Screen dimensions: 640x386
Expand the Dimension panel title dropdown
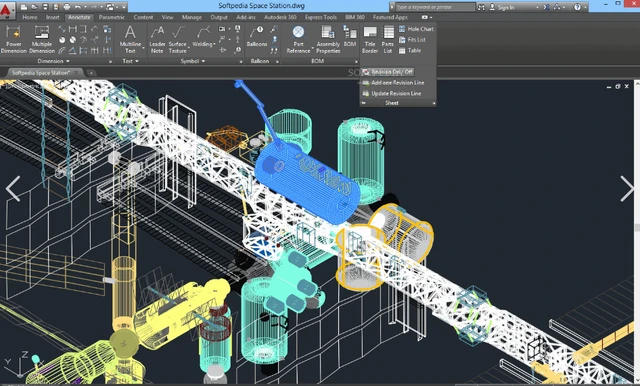(53, 61)
